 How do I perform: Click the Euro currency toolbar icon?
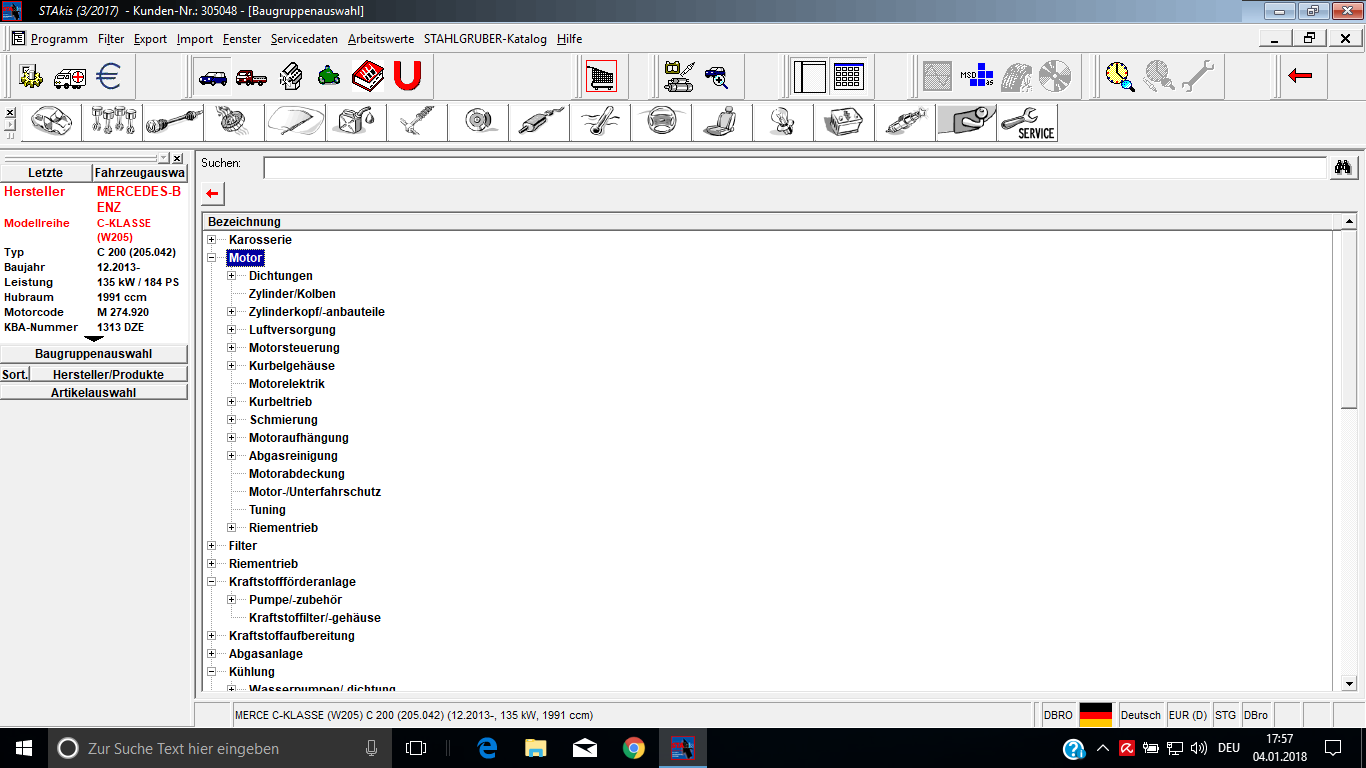click(109, 76)
